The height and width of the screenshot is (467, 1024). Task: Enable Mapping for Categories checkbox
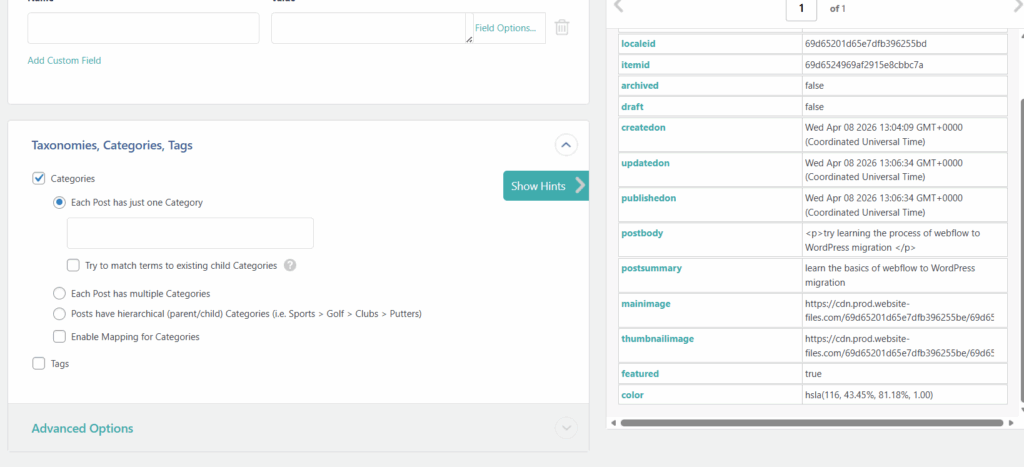(59, 336)
